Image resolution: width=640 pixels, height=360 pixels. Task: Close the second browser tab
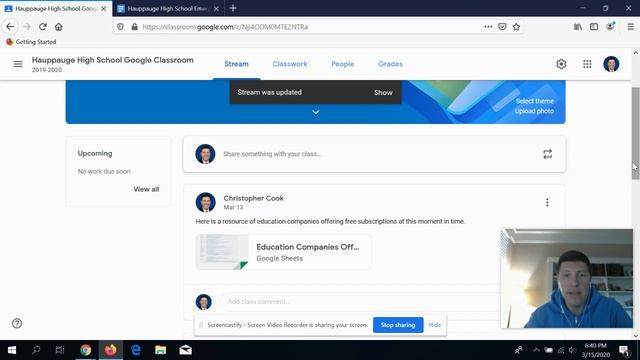(x=216, y=9)
